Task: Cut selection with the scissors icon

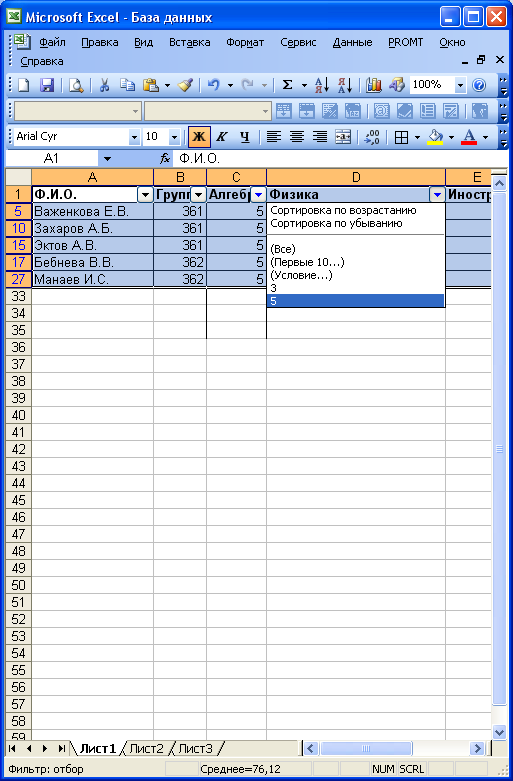Action: click(104, 86)
